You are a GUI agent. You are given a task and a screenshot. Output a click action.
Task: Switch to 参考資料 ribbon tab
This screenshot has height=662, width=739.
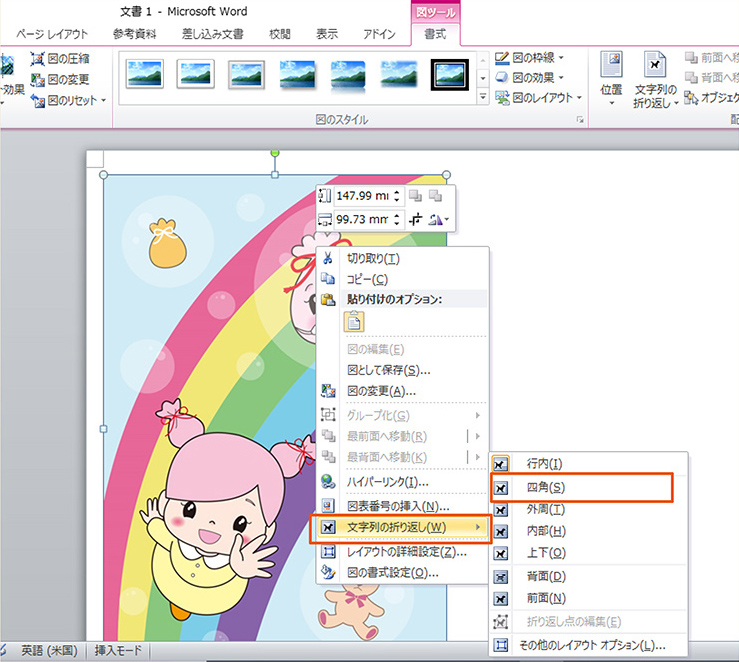click(x=134, y=34)
